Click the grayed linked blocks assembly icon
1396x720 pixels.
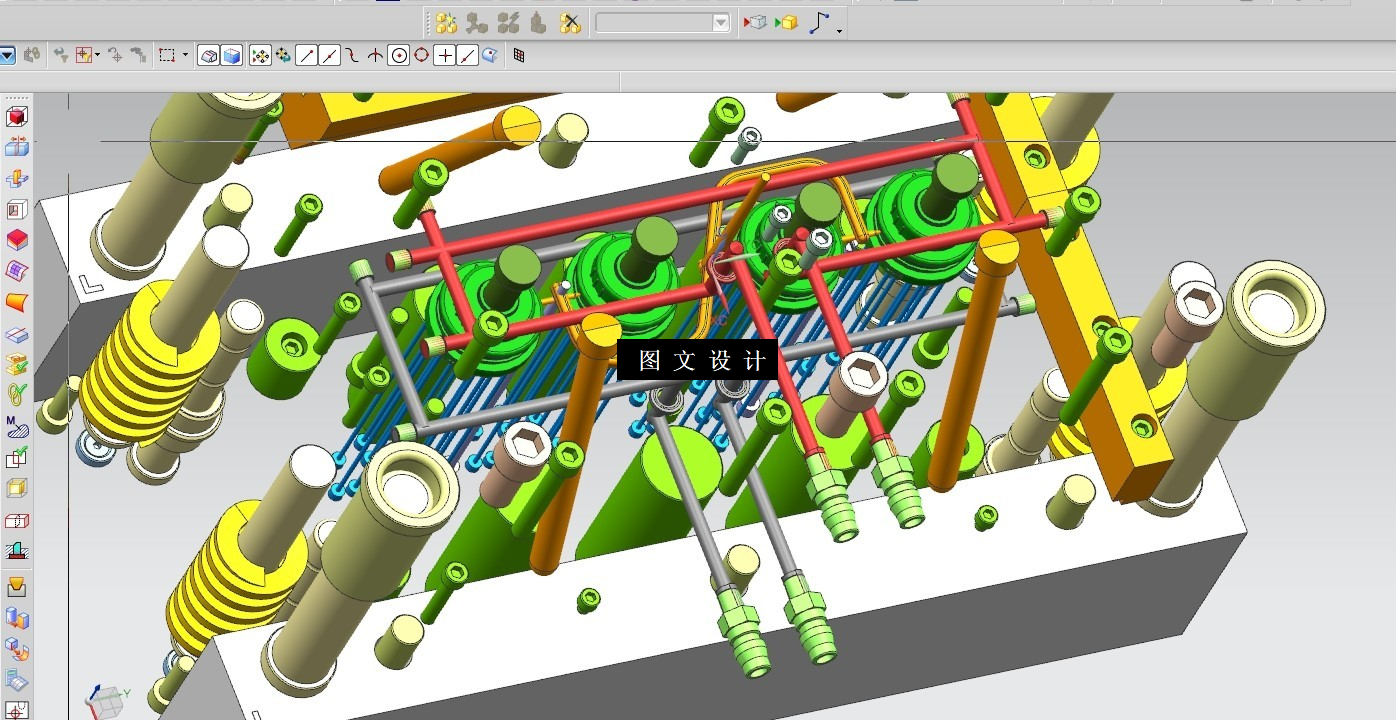coord(478,22)
